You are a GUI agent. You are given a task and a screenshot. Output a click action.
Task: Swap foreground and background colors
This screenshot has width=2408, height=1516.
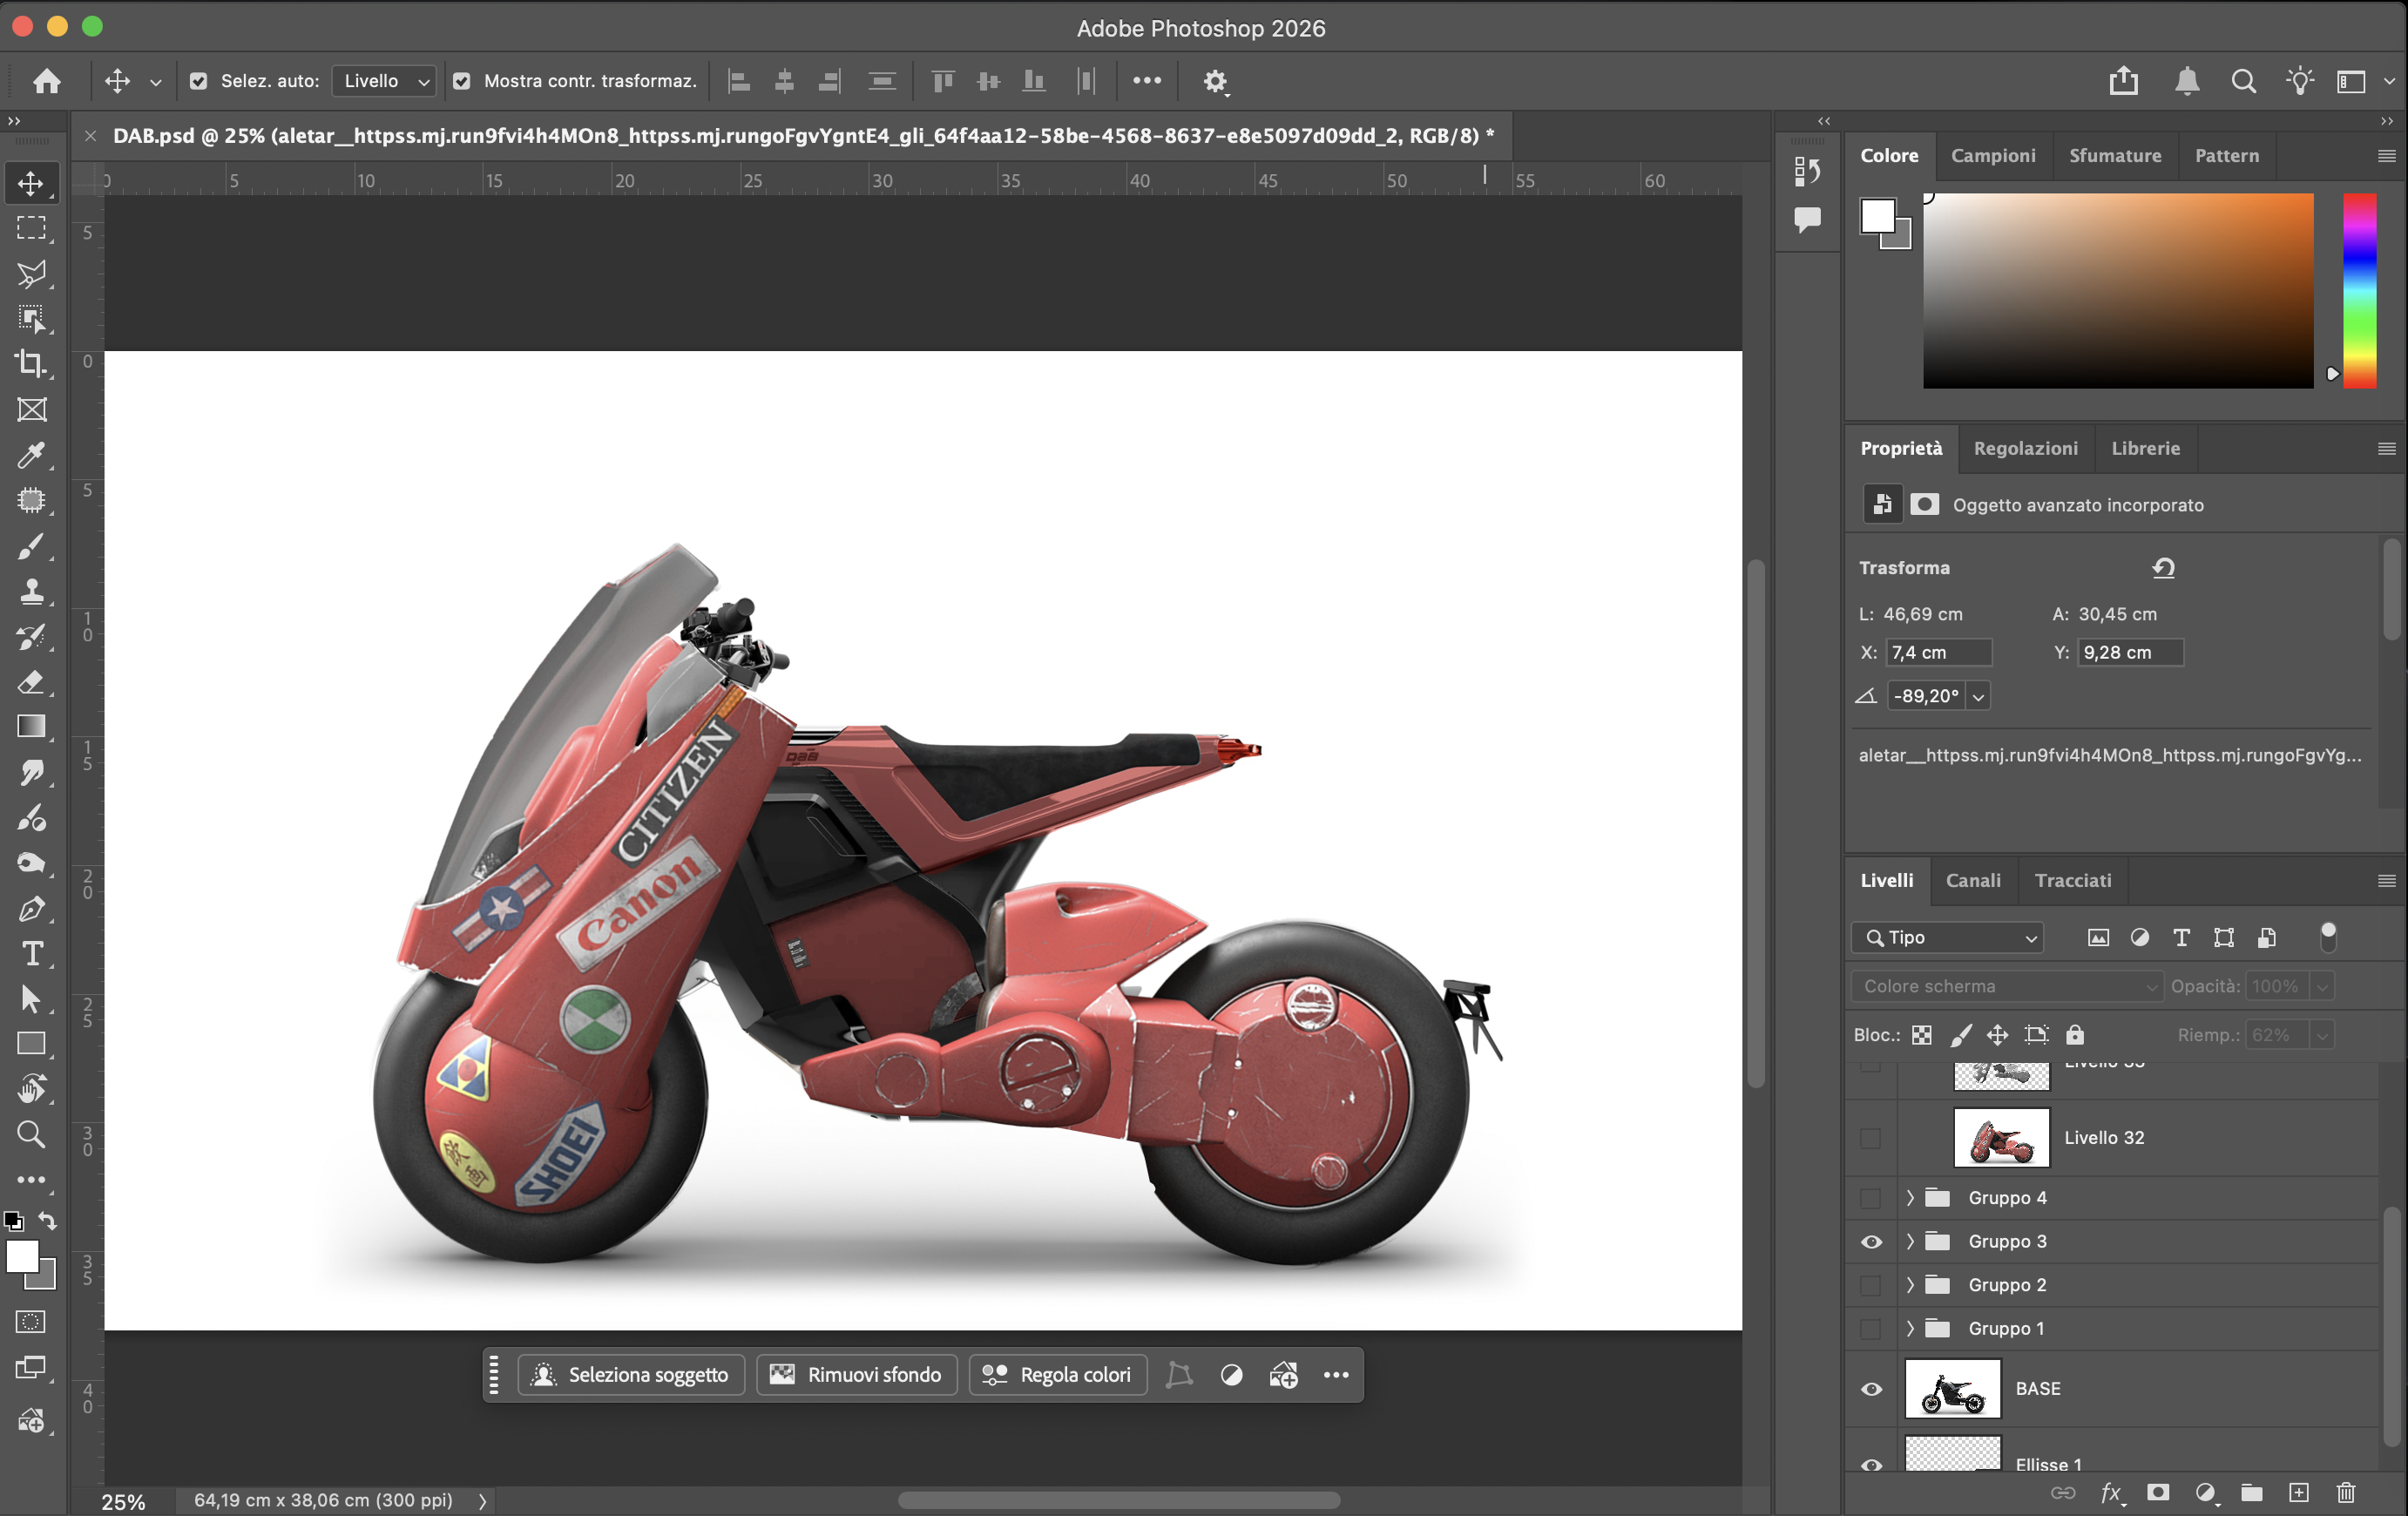(x=47, y=1221)
